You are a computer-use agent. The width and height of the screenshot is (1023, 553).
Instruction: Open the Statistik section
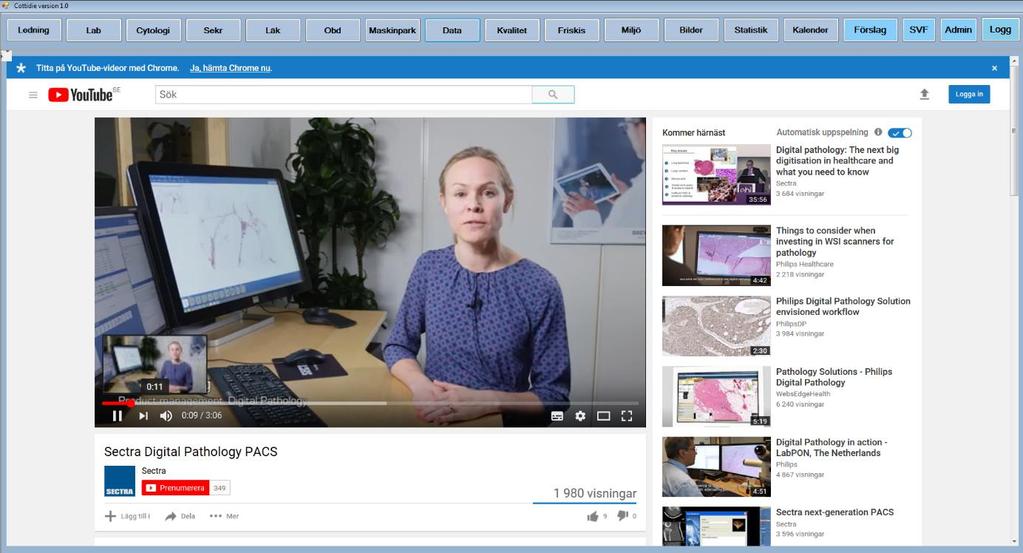click(x=751, y=30)
